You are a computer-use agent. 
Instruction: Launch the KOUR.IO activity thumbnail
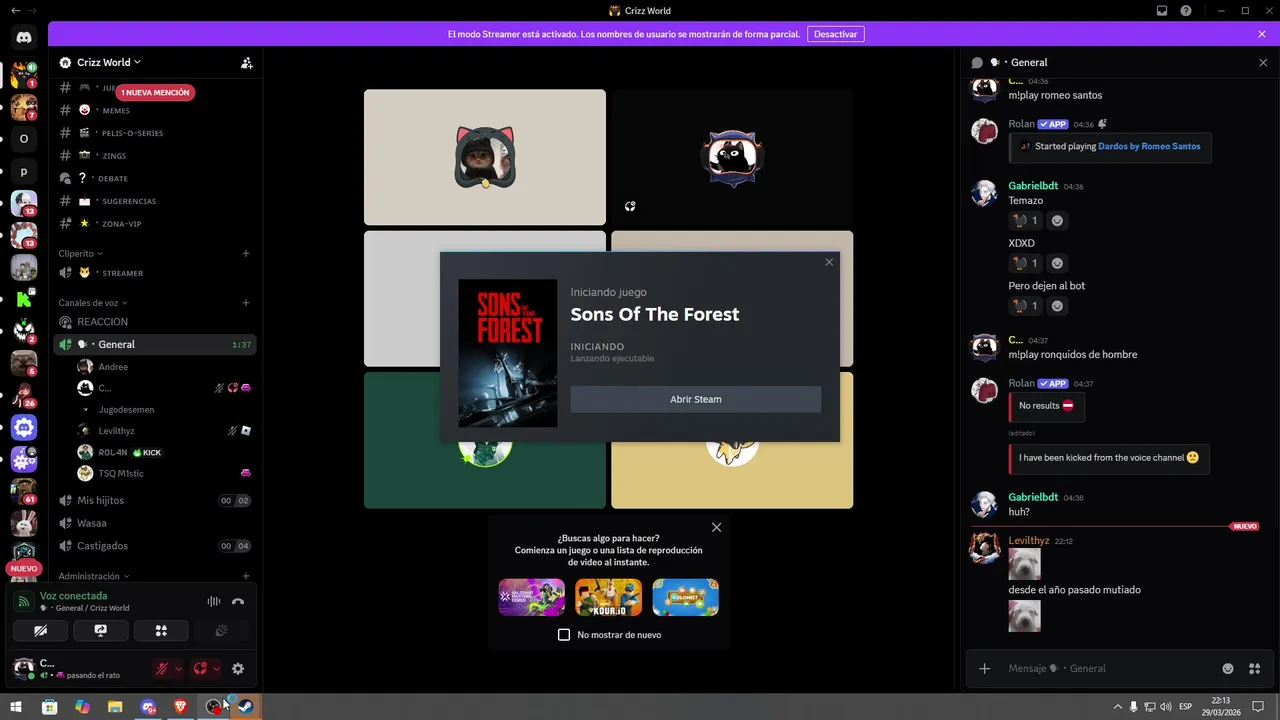point(608,597)
